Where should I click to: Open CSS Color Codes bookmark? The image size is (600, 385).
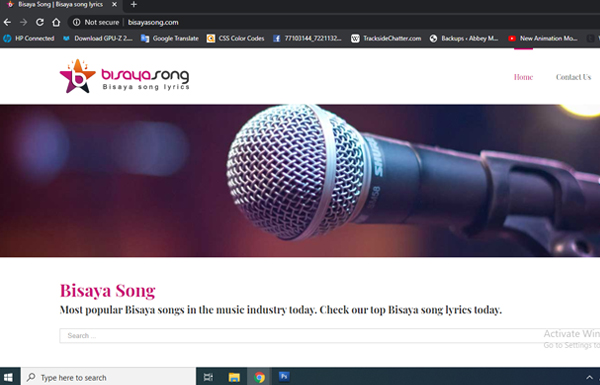(x=236, y=38)
